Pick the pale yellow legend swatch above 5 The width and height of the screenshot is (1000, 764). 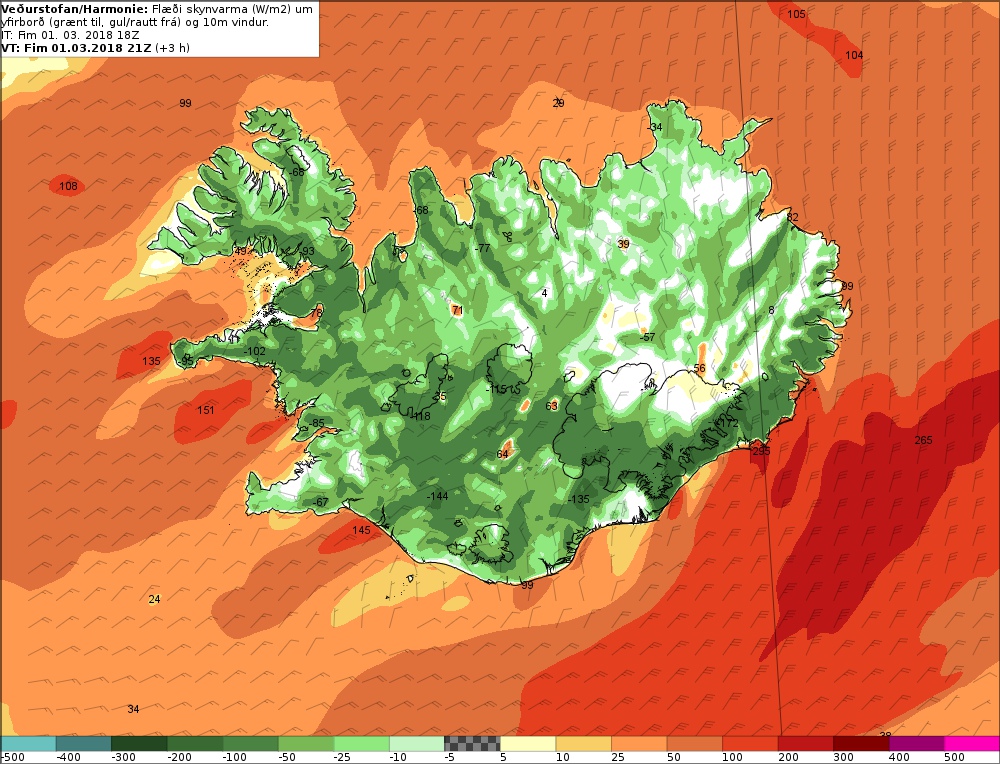(x=527, y=743)
